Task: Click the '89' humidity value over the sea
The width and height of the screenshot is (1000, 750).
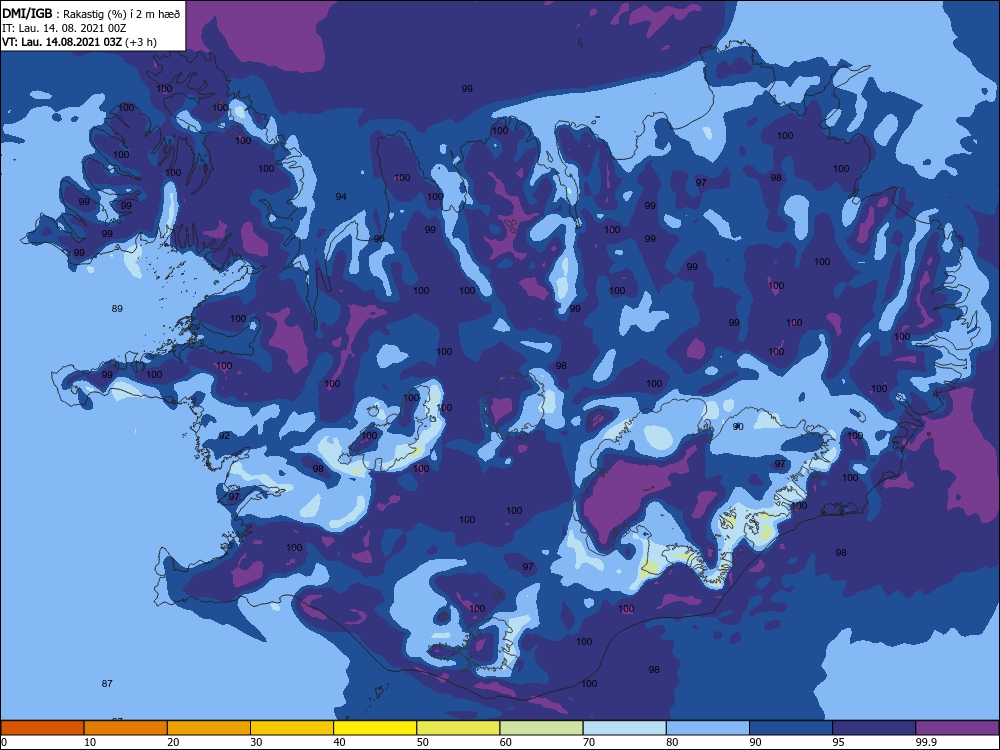Action: pos(117,309)
